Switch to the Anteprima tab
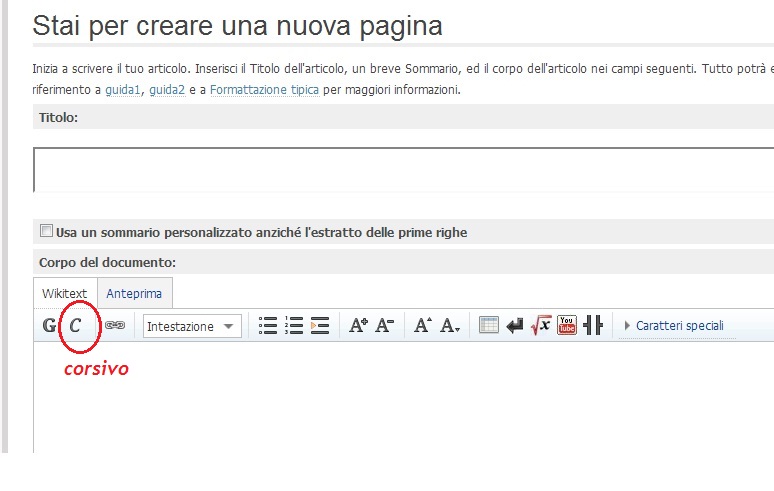The width and height of the screenshot is (774, 491). (134, 294)
